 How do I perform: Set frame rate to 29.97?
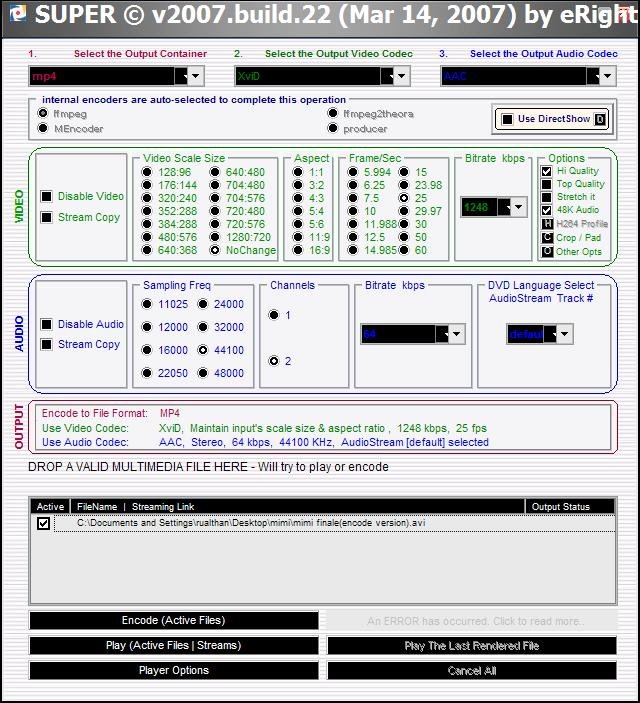pos(404,211)
